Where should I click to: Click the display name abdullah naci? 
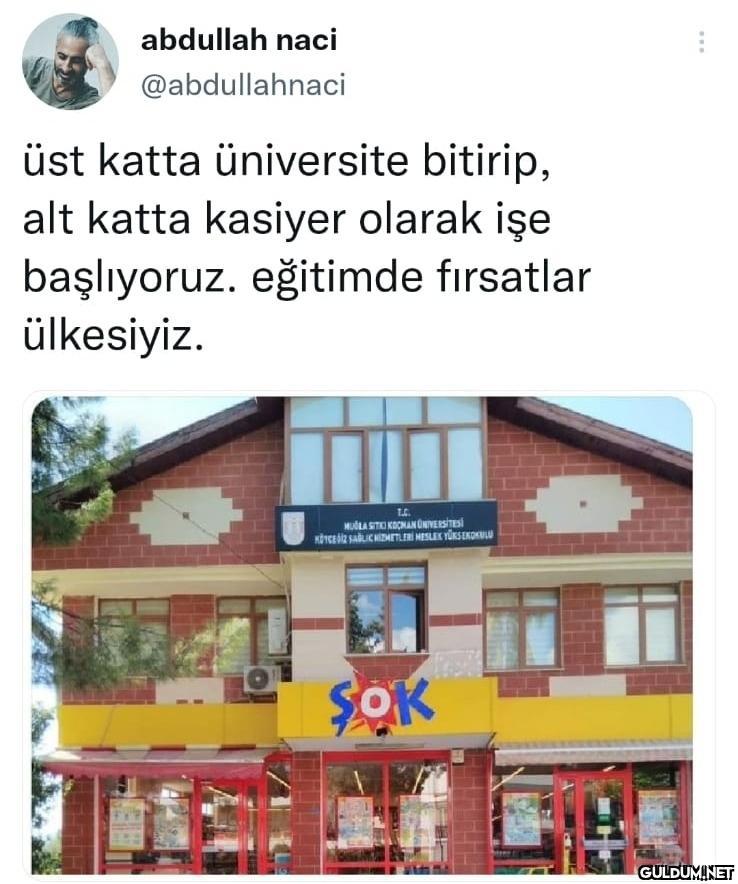click(238, 41)
